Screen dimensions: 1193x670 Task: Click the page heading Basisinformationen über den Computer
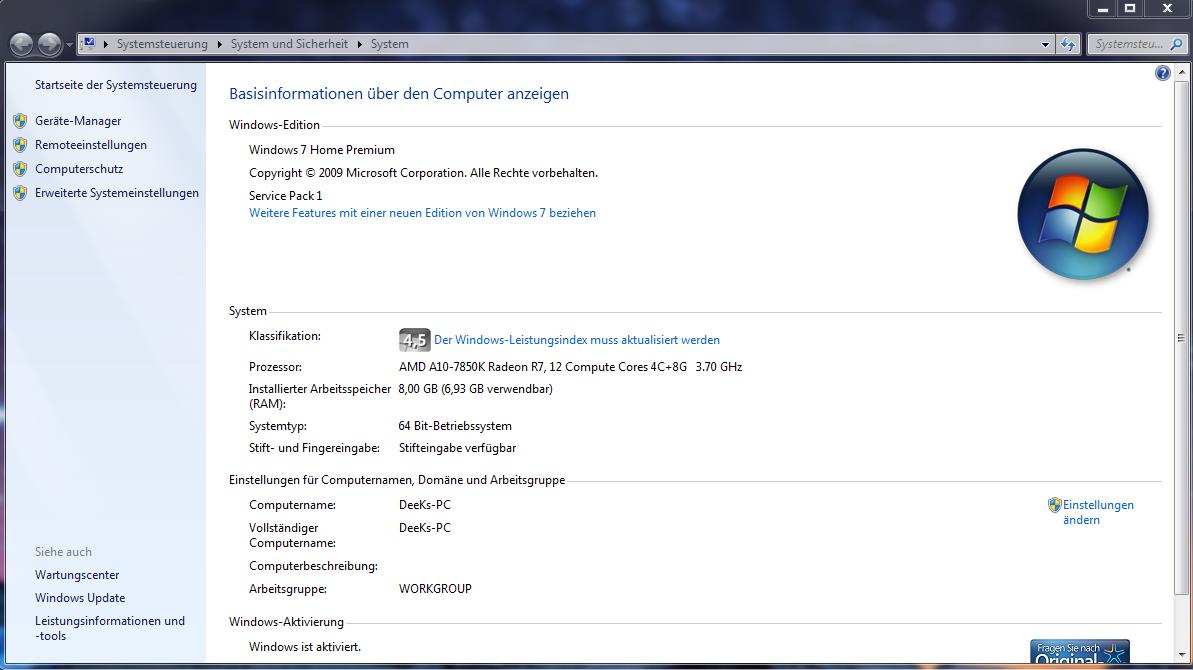[399, 94]
